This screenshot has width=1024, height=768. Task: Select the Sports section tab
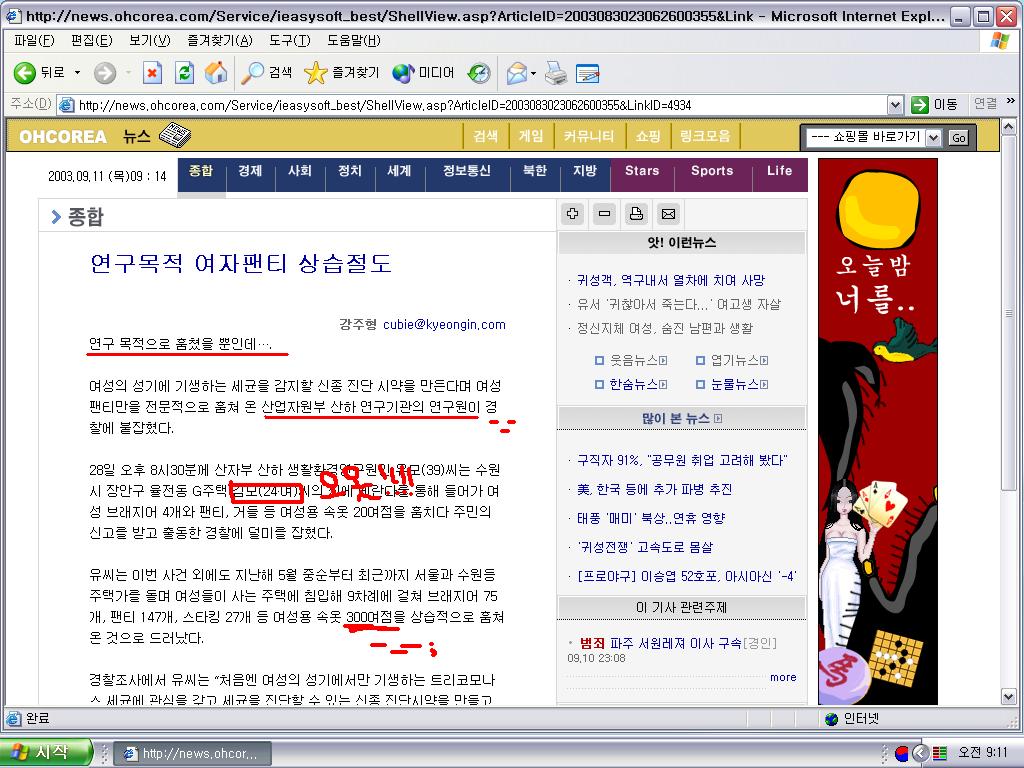(712, 171)
